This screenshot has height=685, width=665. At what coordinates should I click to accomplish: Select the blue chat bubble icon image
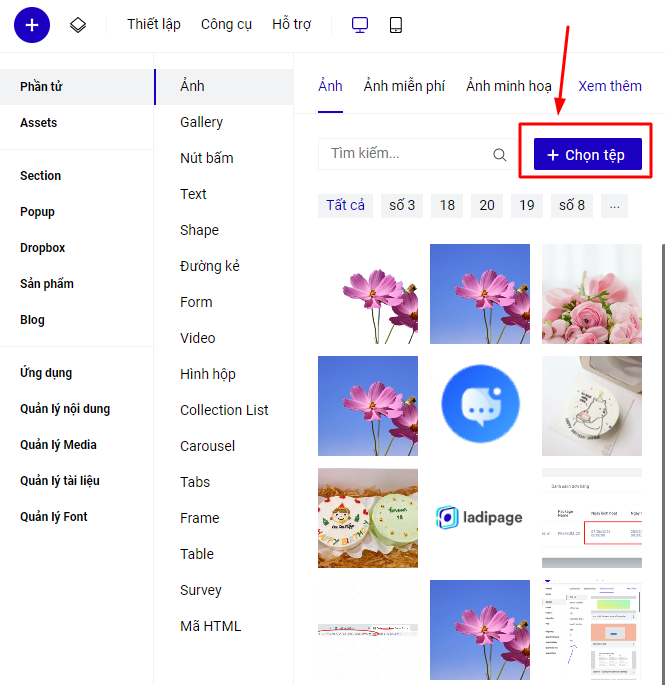480,405
